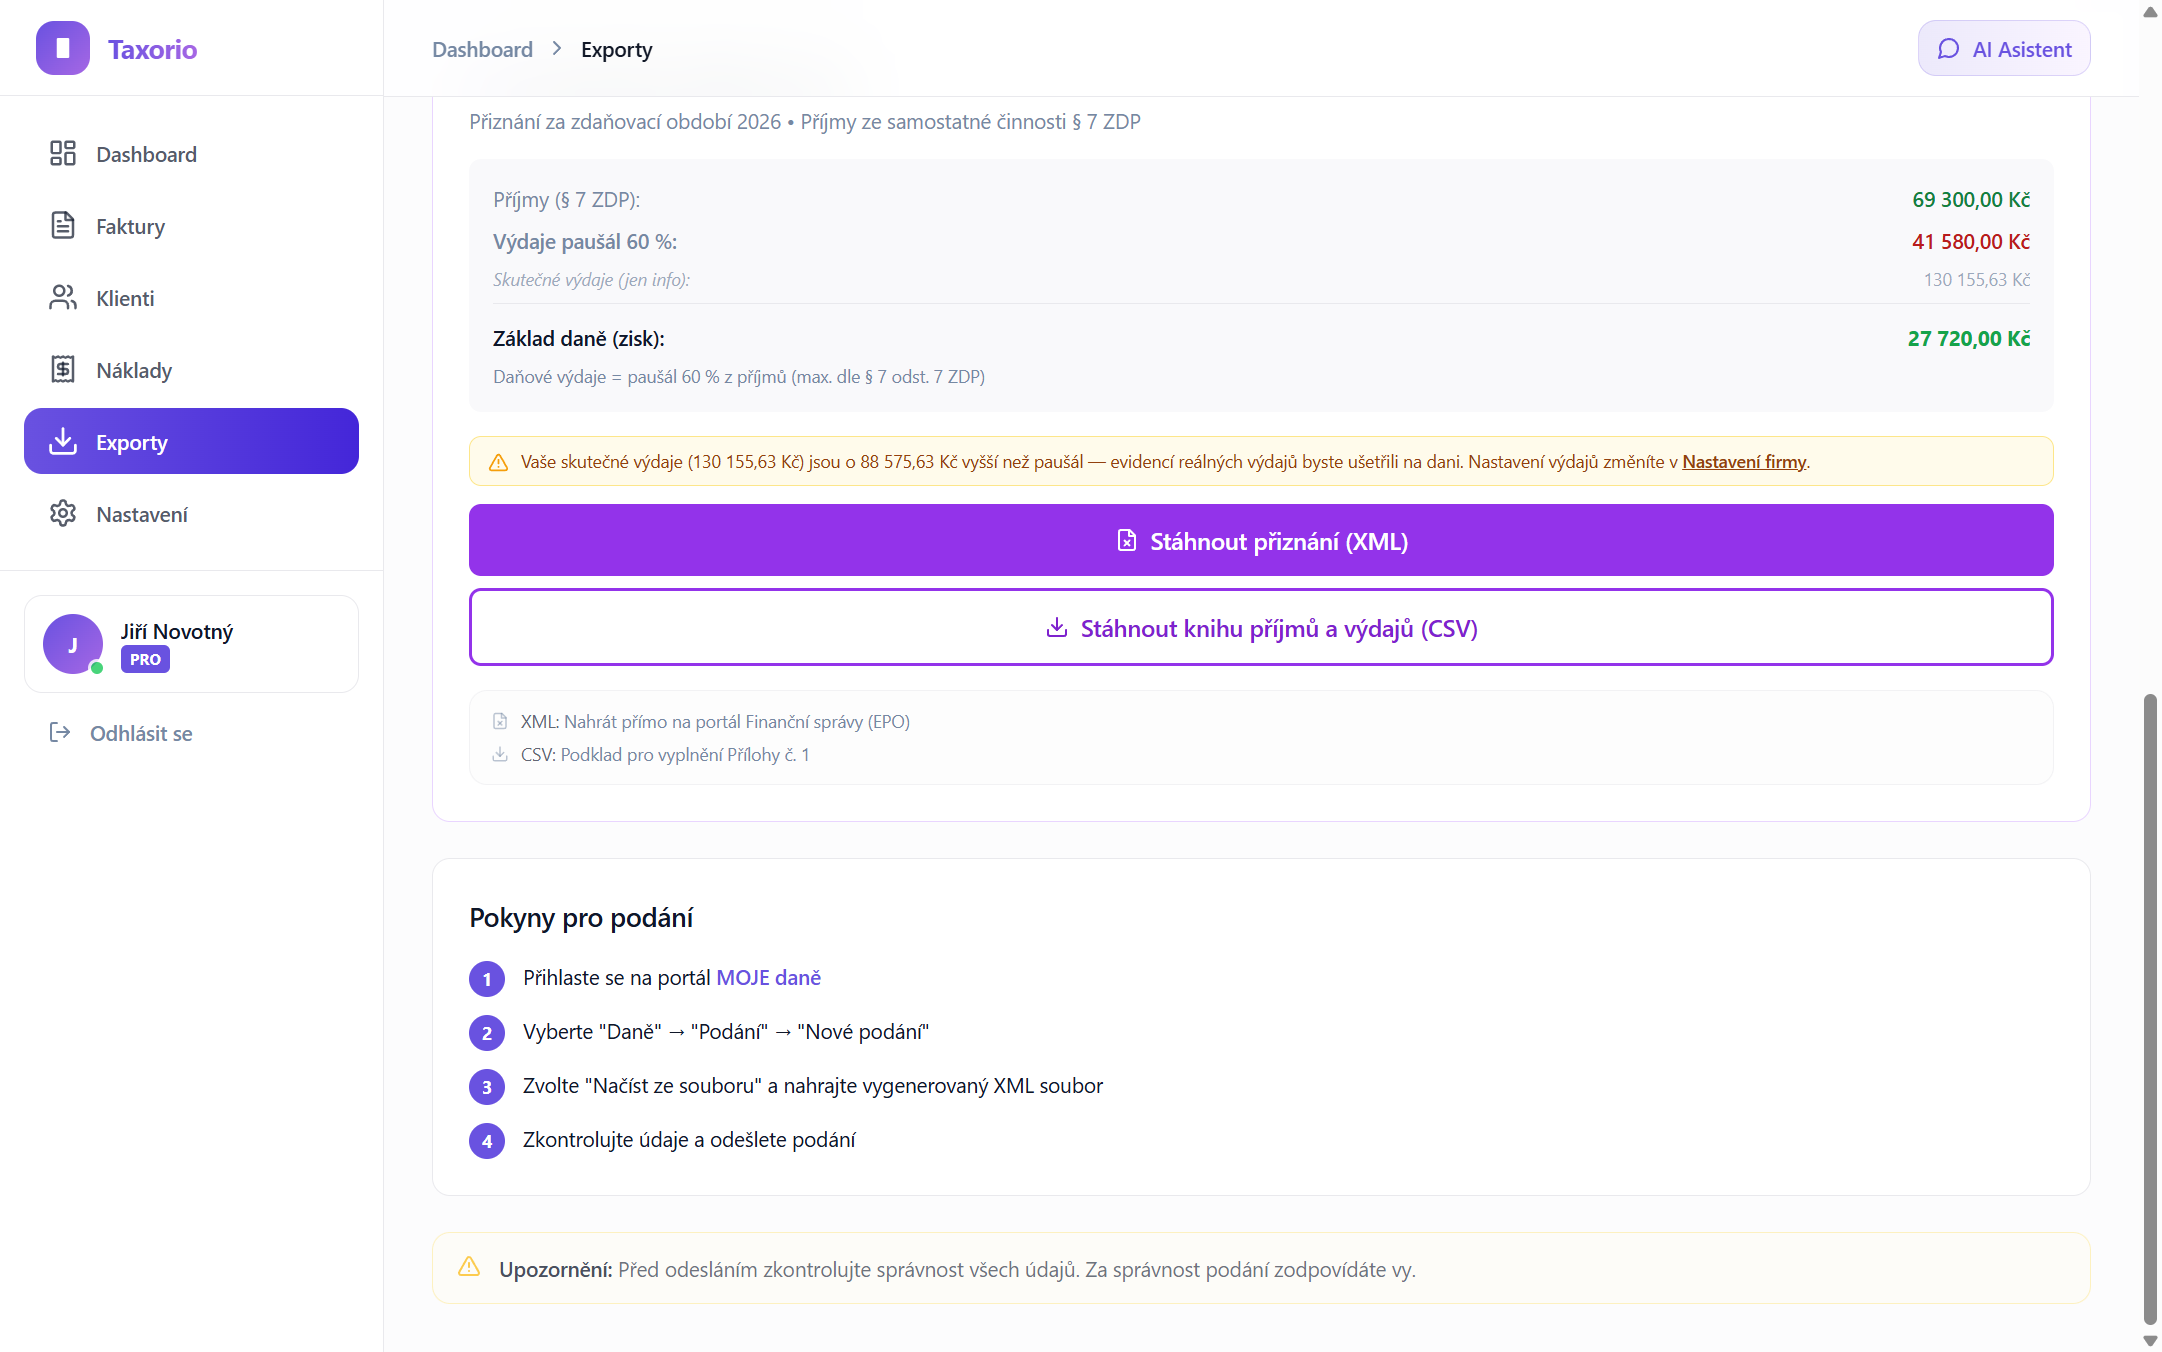Select the Exporty sidebar menu item
Image resolution: width=2162 pixels, height=1352 pixels.
point(191,441)
